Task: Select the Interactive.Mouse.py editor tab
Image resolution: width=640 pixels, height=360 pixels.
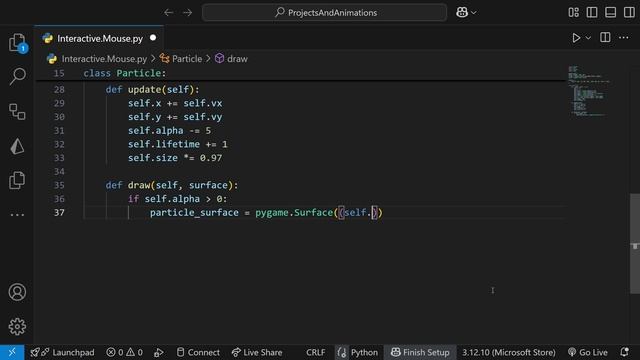Action: pyautogui.click(x=99, y=38)
